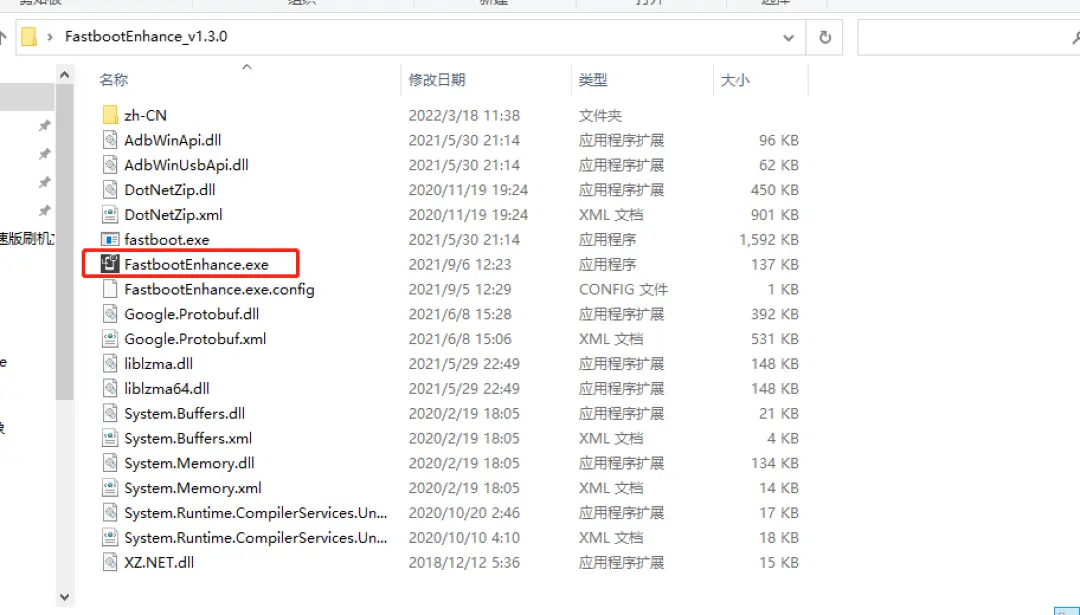Select the zh-CN folder icon
This screenshot has height=615, width=1080.
(x=110, y=115)
